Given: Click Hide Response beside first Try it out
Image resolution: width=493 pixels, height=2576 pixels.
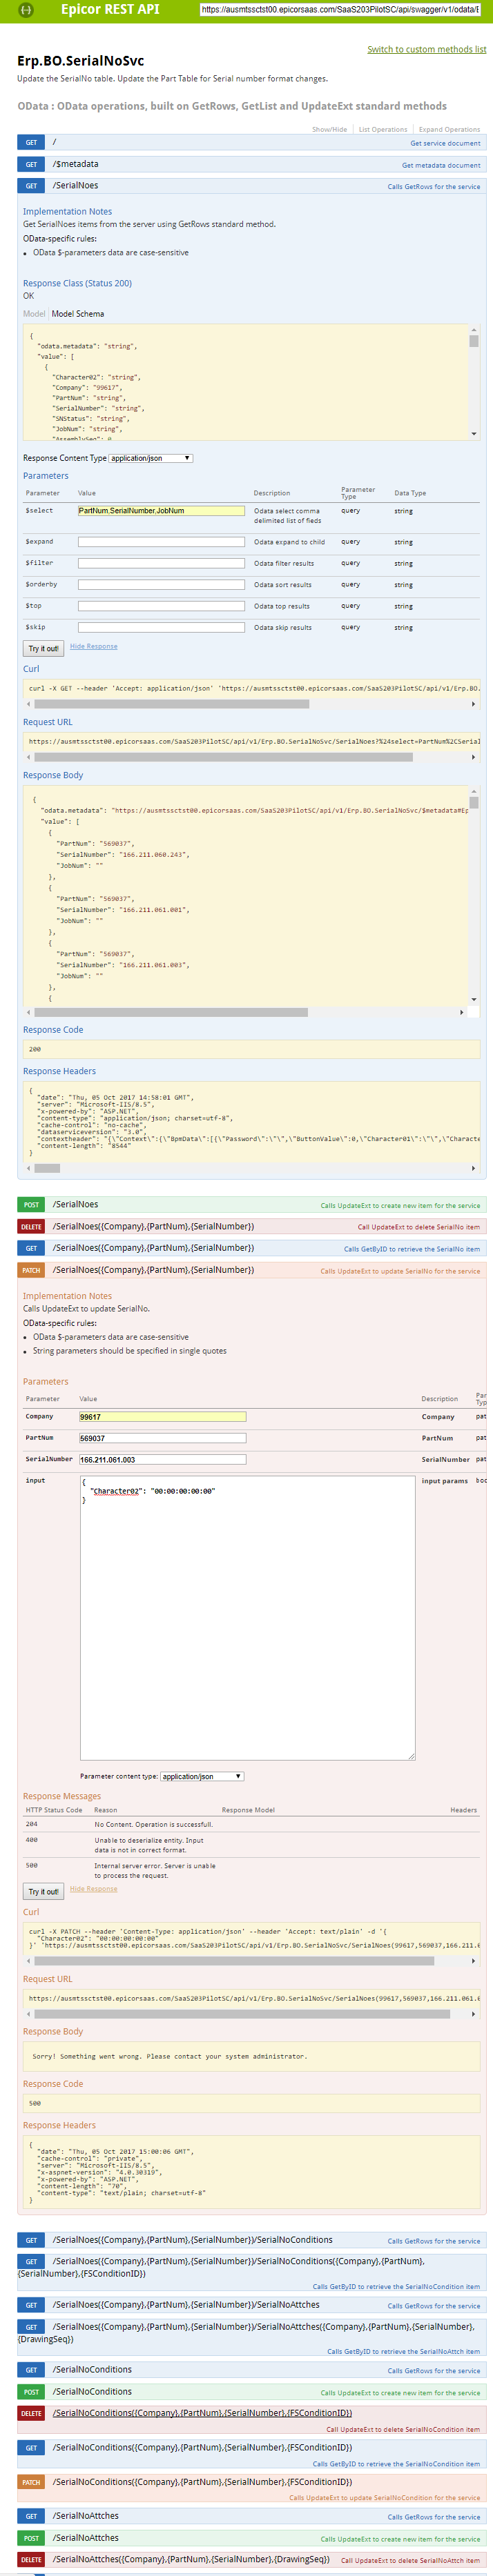Looking at the screenshot, I should (x=94, y=646).
